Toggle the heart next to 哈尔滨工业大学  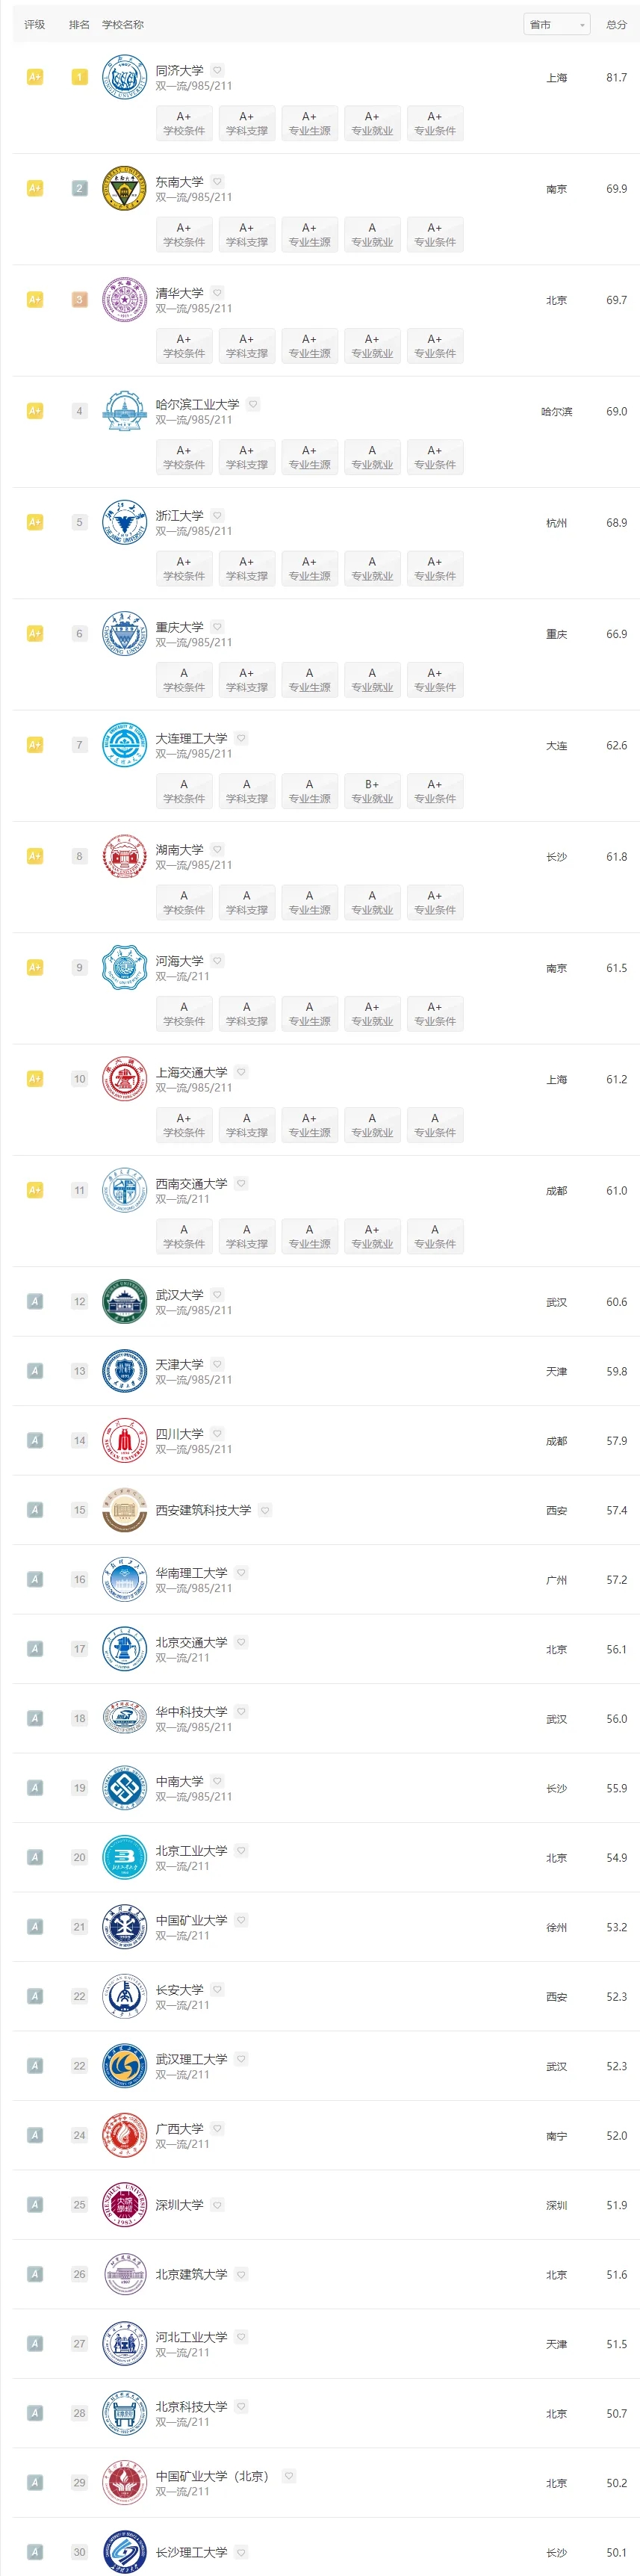253,404
